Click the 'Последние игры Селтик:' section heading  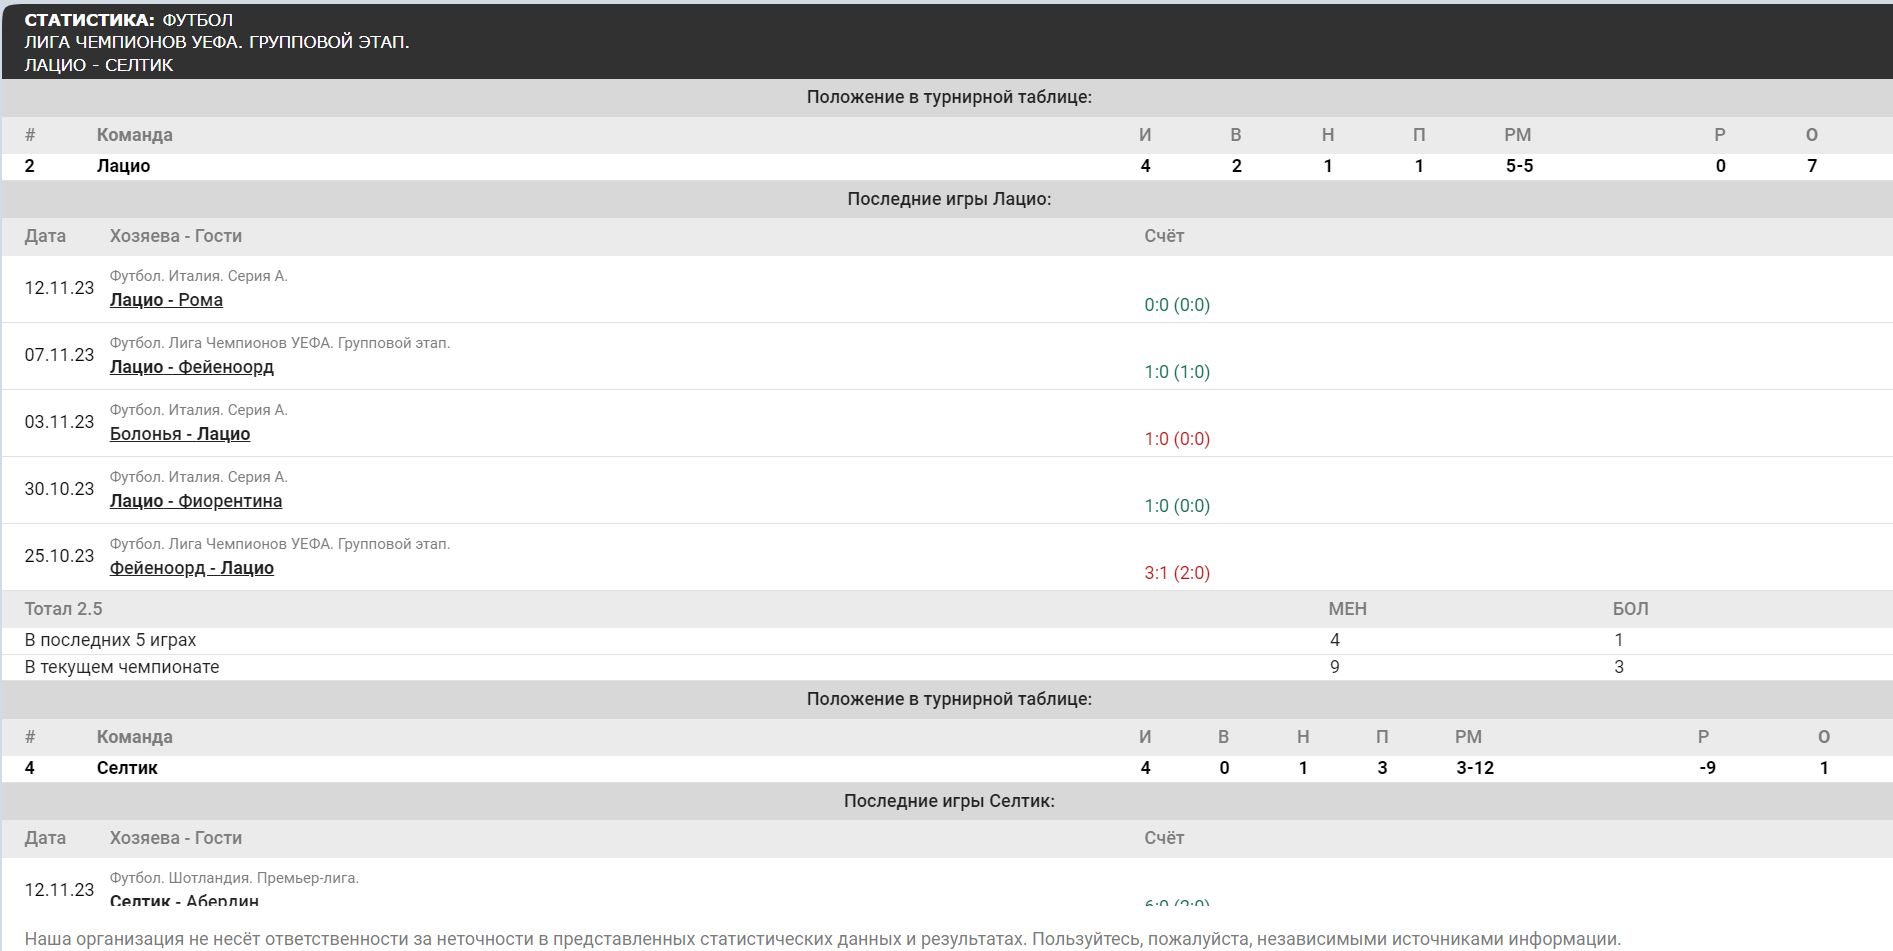coord(949,801)
